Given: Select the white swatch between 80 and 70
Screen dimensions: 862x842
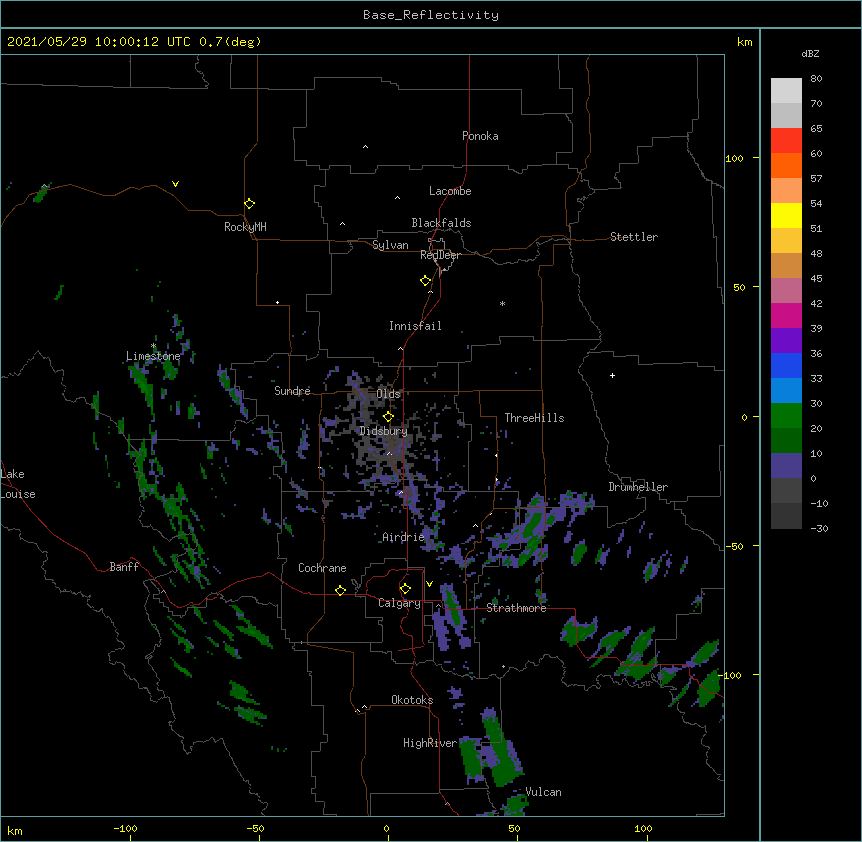Looking at the screenshot, I should [786, 90].
